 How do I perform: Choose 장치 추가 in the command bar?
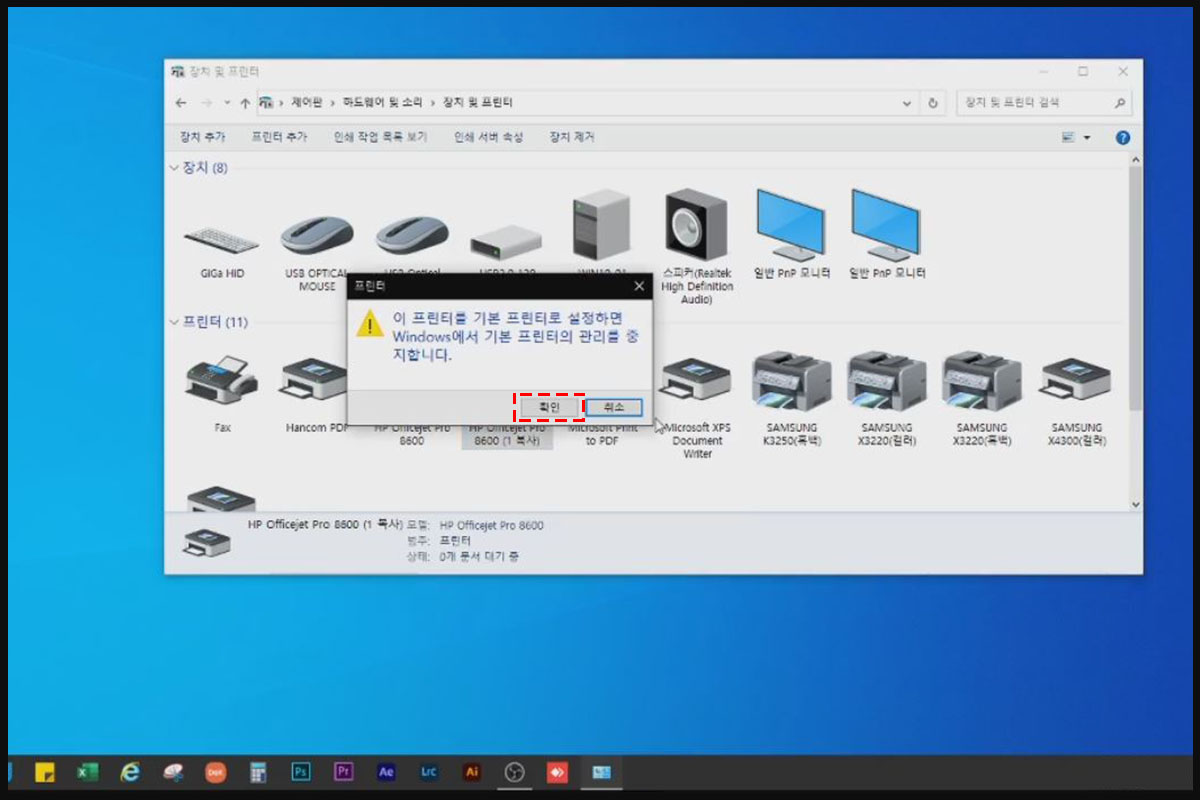202,137
